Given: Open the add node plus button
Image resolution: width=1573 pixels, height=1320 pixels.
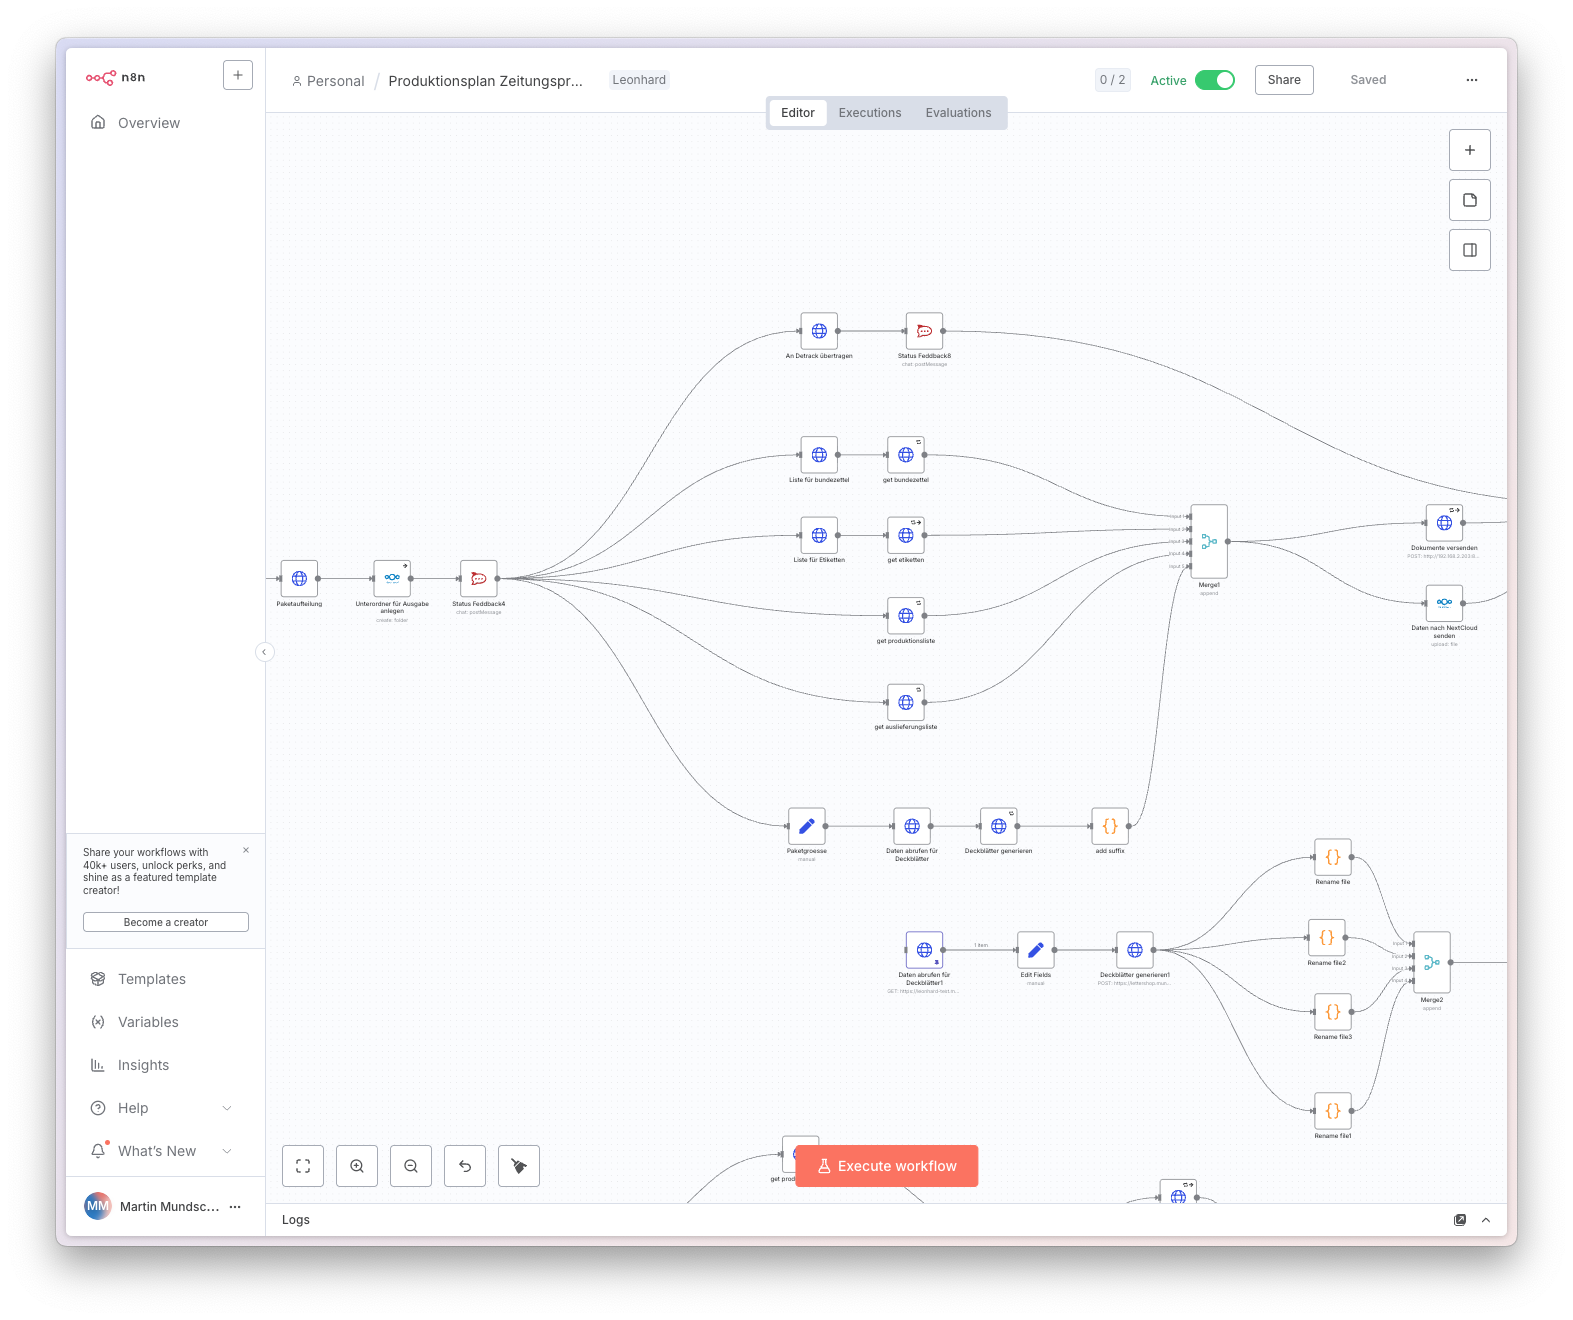Looking at the screenshot, I should (x=1470, y=150).
